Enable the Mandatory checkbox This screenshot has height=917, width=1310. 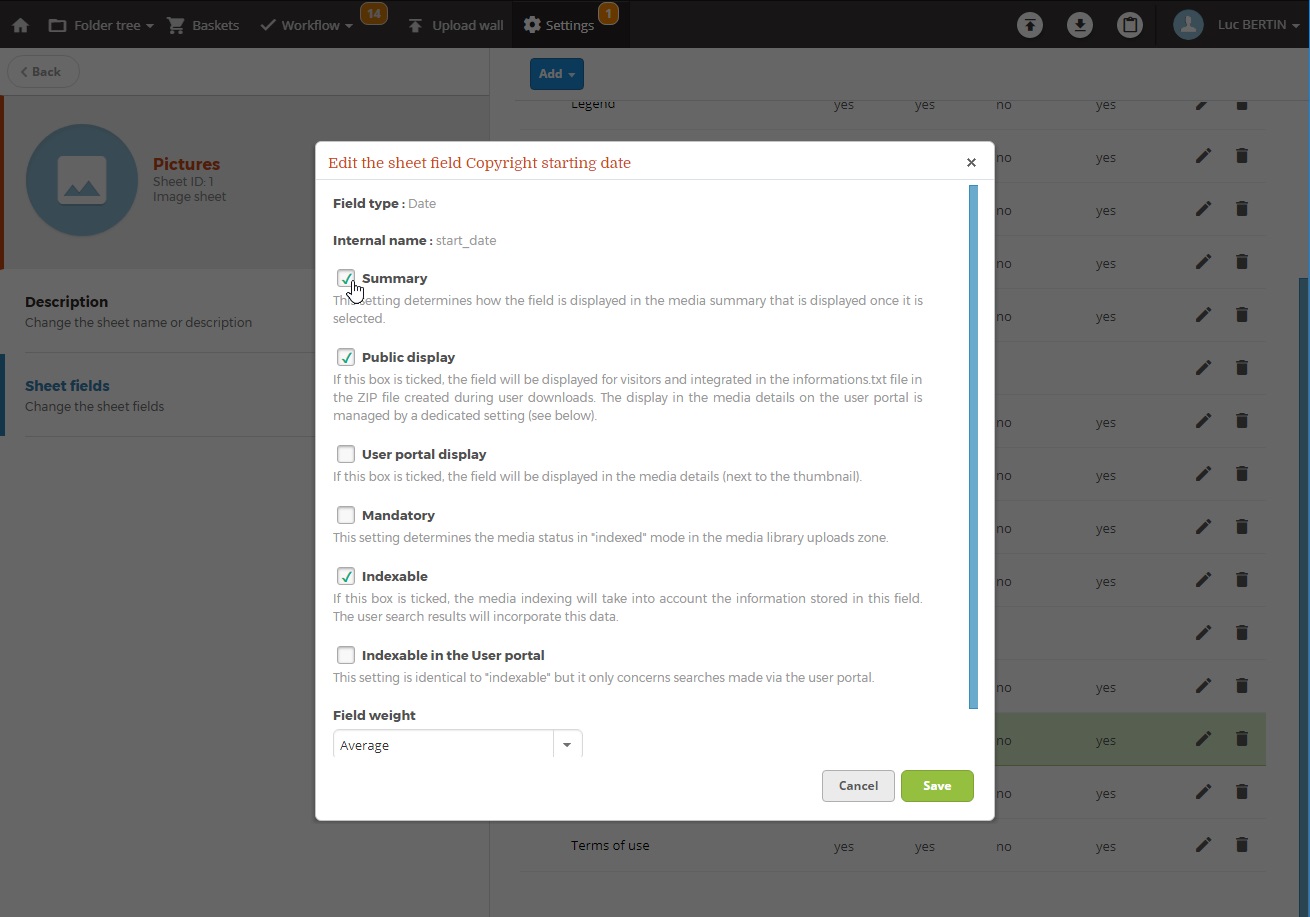(346, 515)
